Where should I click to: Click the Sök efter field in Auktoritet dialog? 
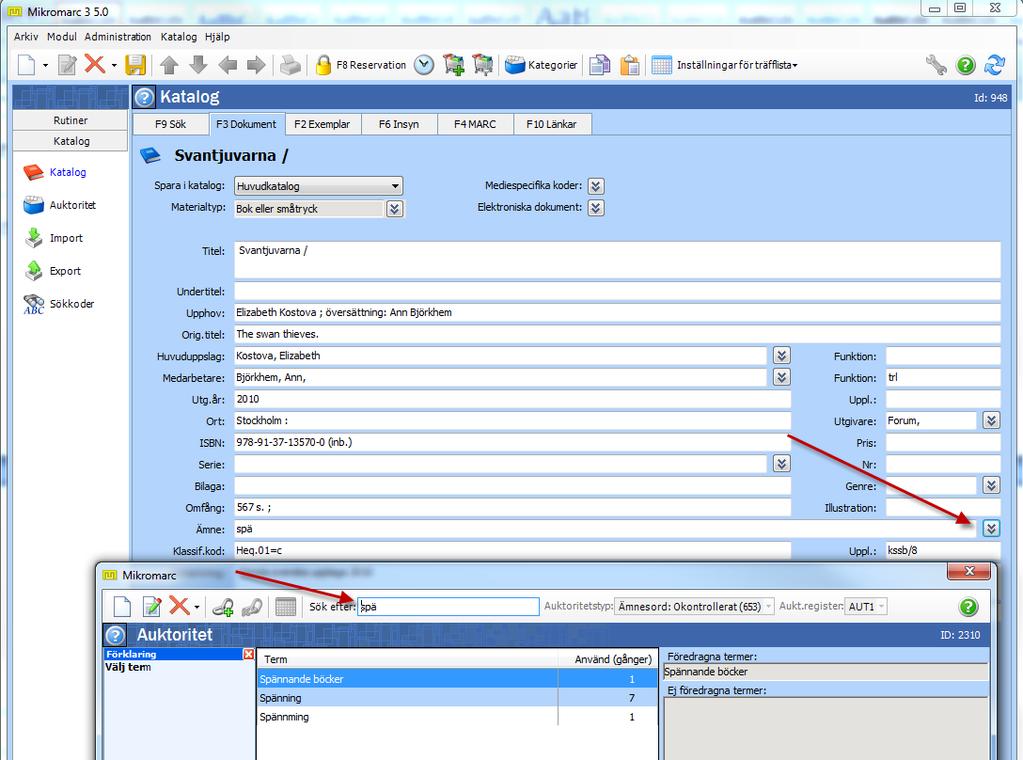(x=448, y=606)
